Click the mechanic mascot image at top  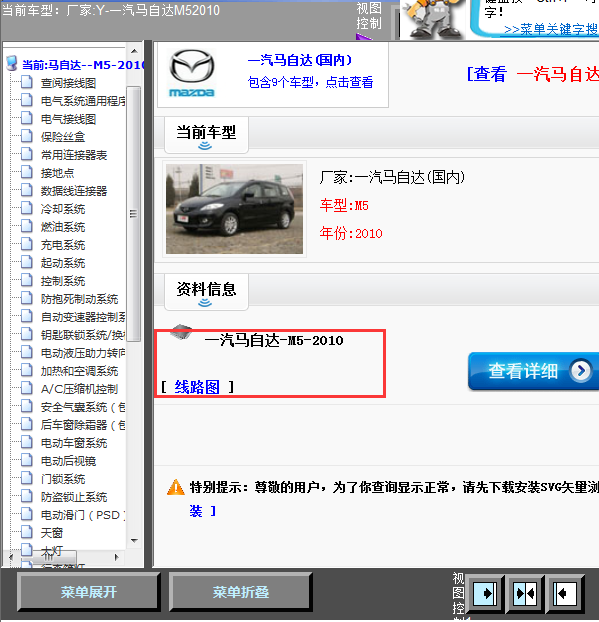pos(433,19)
